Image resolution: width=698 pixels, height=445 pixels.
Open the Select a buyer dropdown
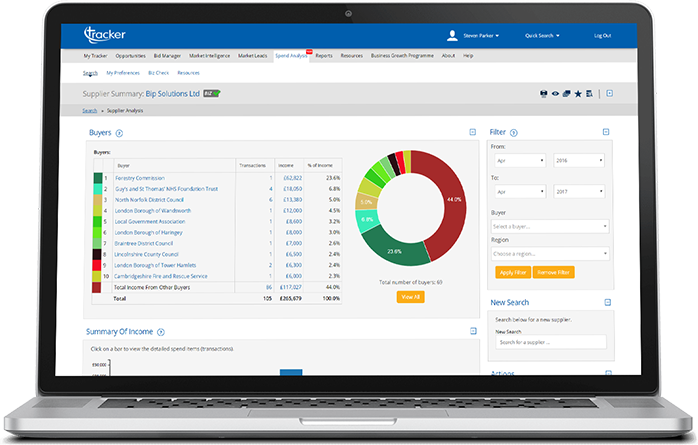coord(550,227)
